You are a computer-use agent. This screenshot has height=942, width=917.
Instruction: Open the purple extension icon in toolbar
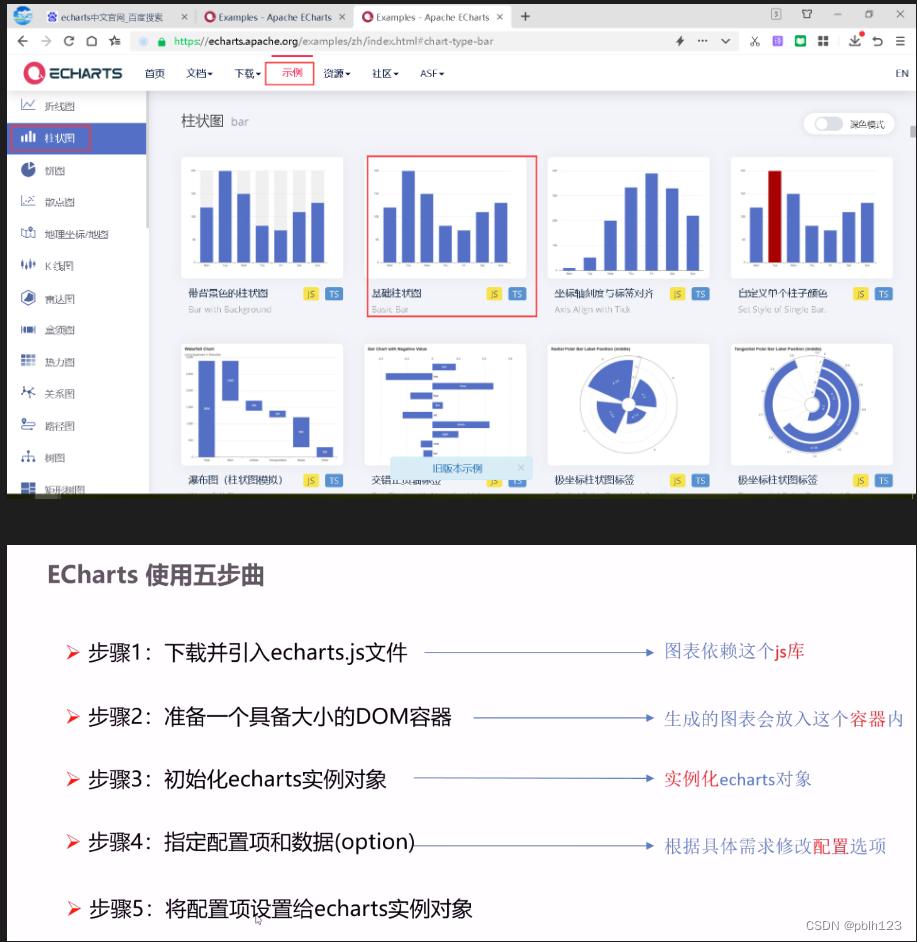[x=778, y=41]
